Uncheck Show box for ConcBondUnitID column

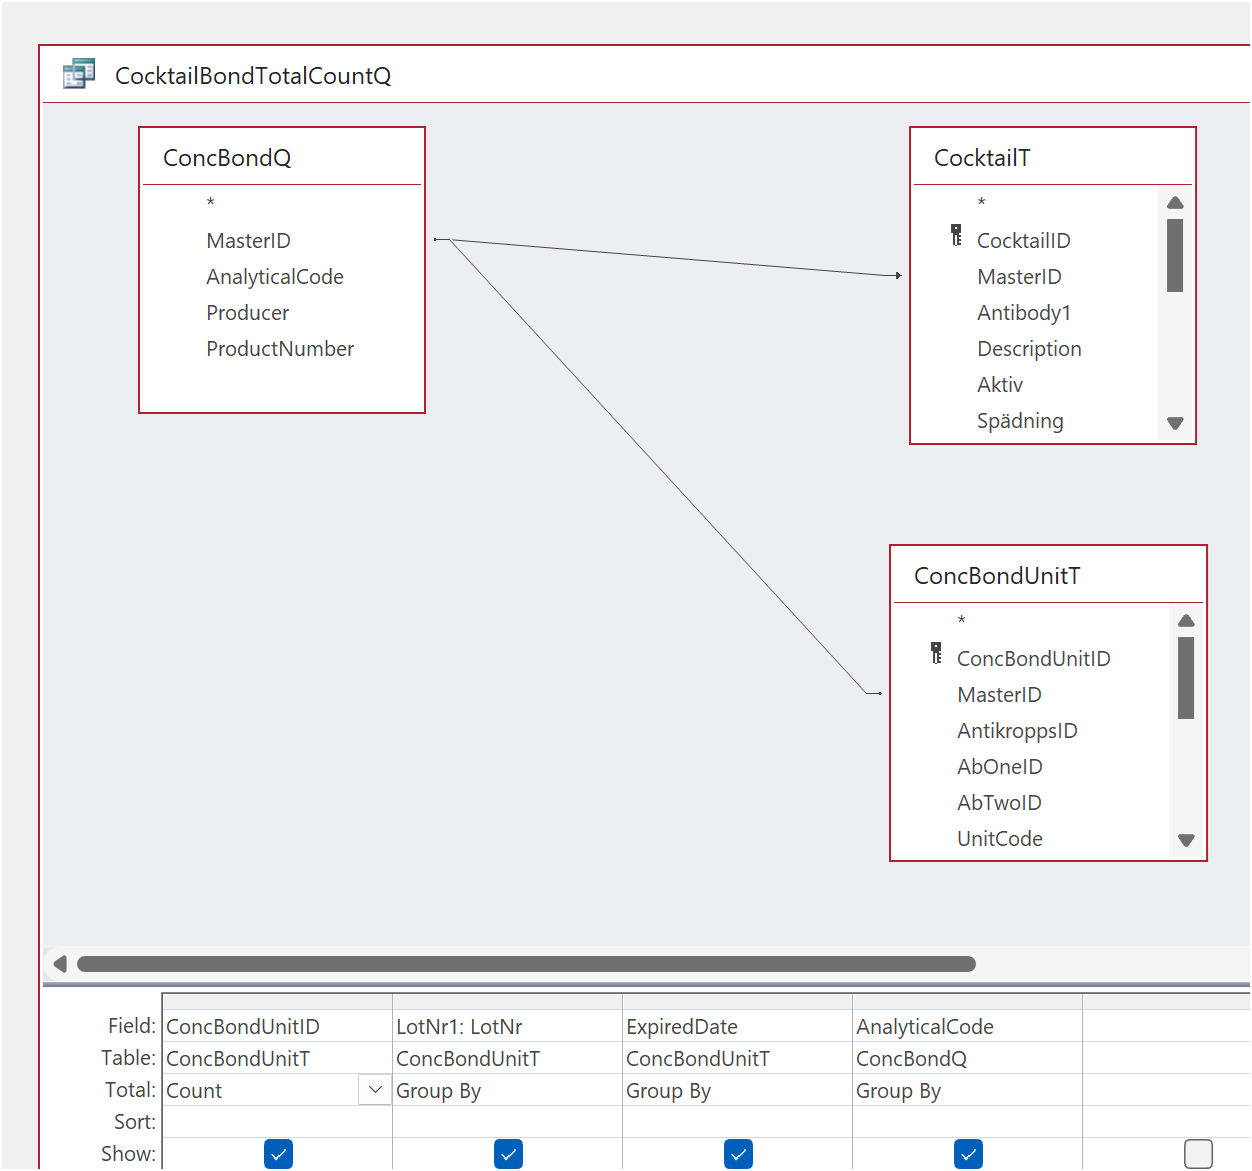278,1154
